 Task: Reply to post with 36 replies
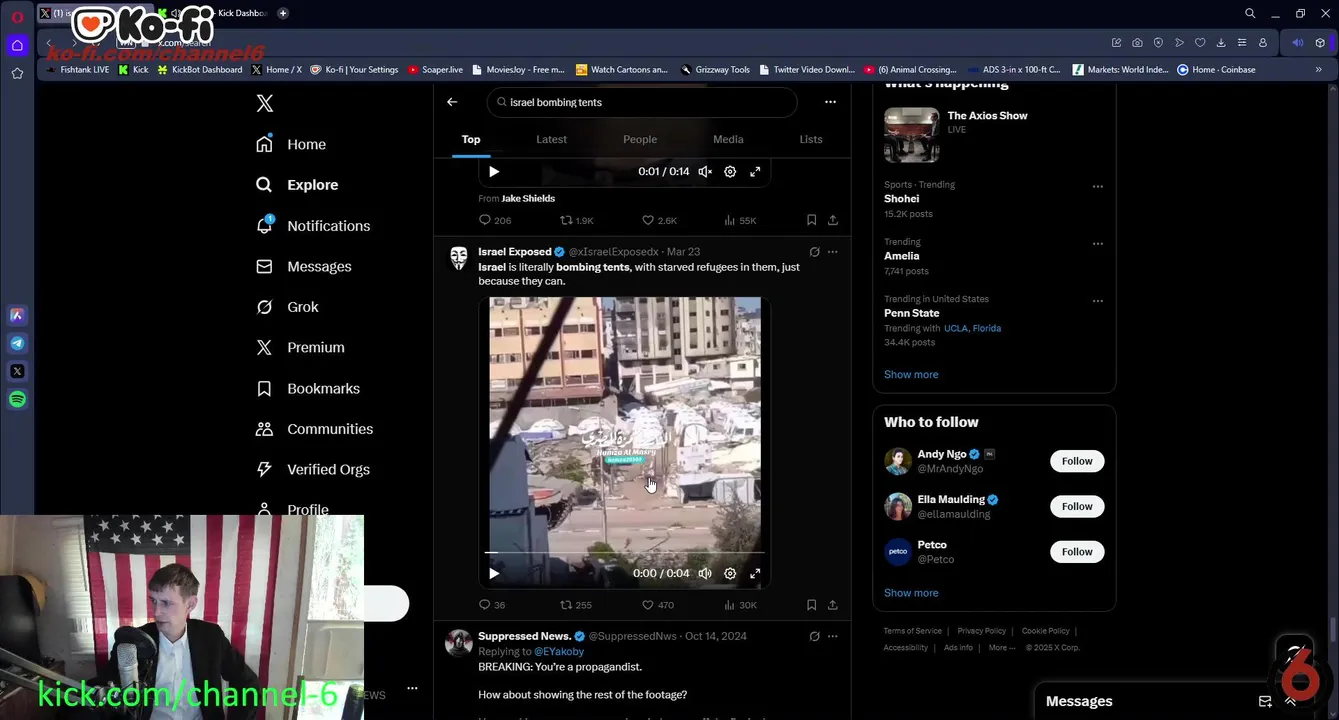tap(492, 605)
